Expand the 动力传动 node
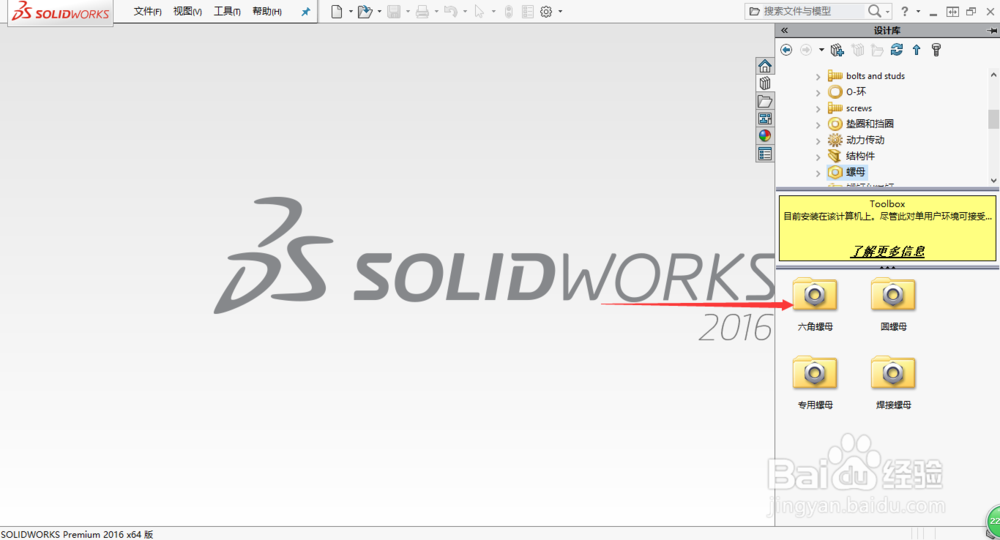This screenshot has width=1000, height=540. (818, 141)
